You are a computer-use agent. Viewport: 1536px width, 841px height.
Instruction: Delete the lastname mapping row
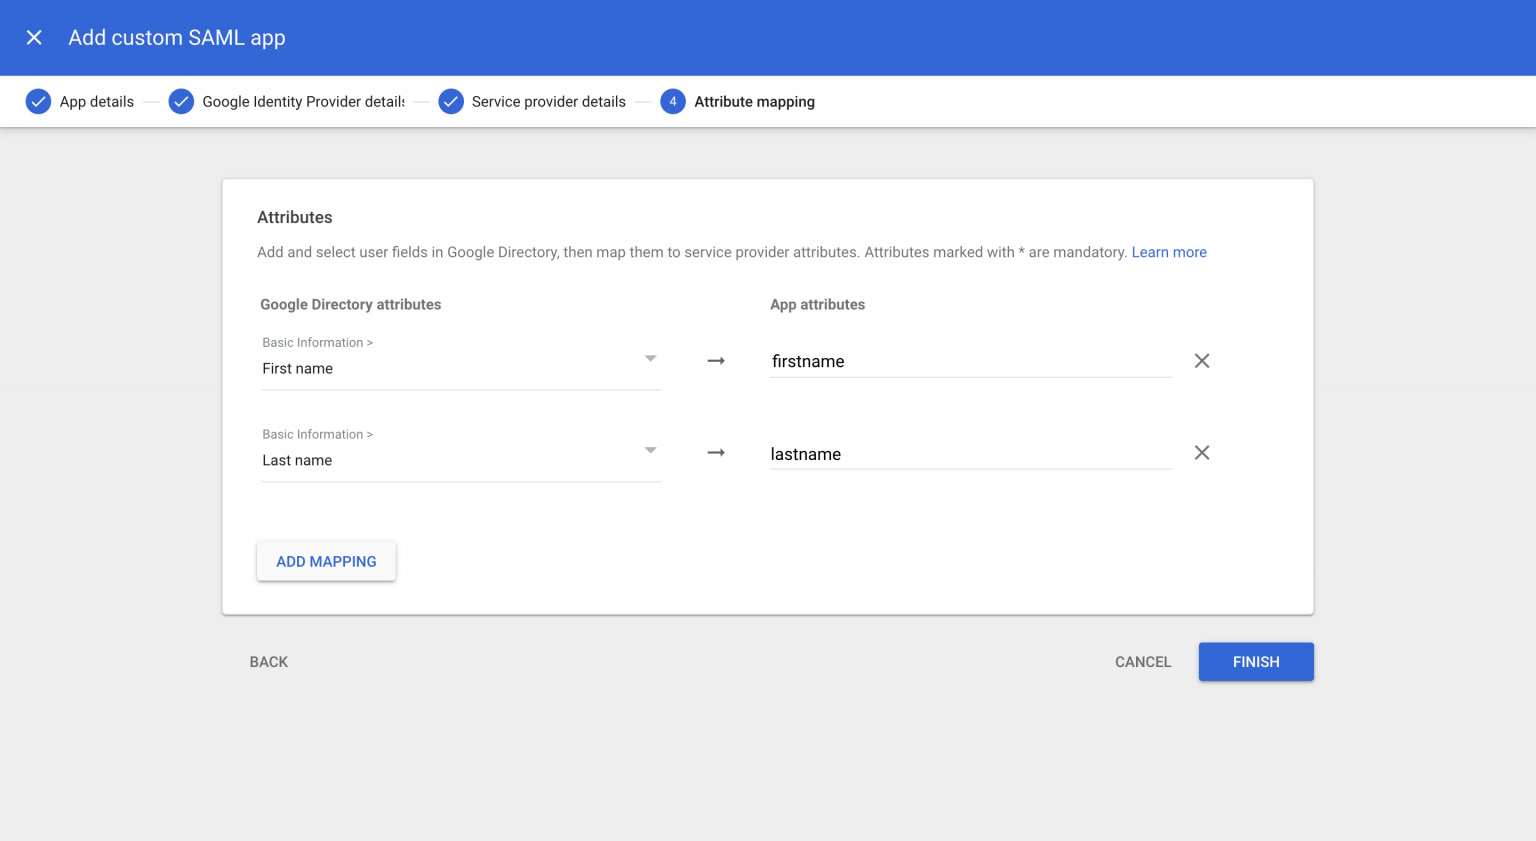[x=1202, y=453]
